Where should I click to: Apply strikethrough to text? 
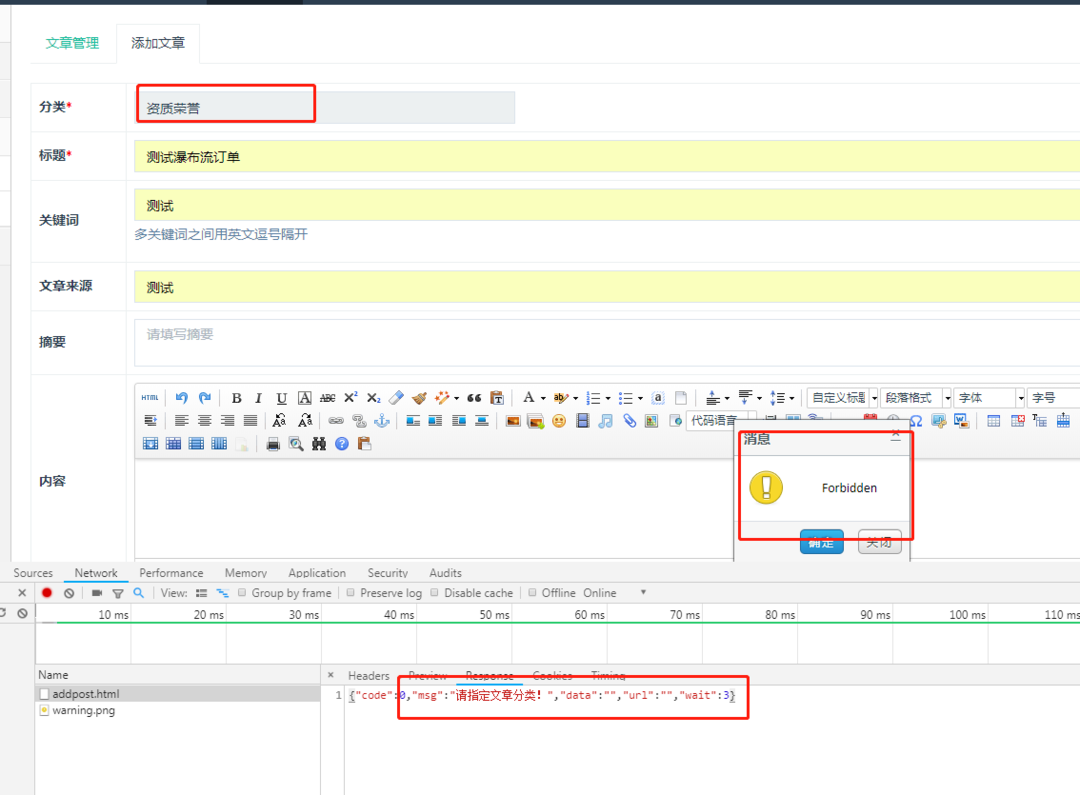(328, 398)
